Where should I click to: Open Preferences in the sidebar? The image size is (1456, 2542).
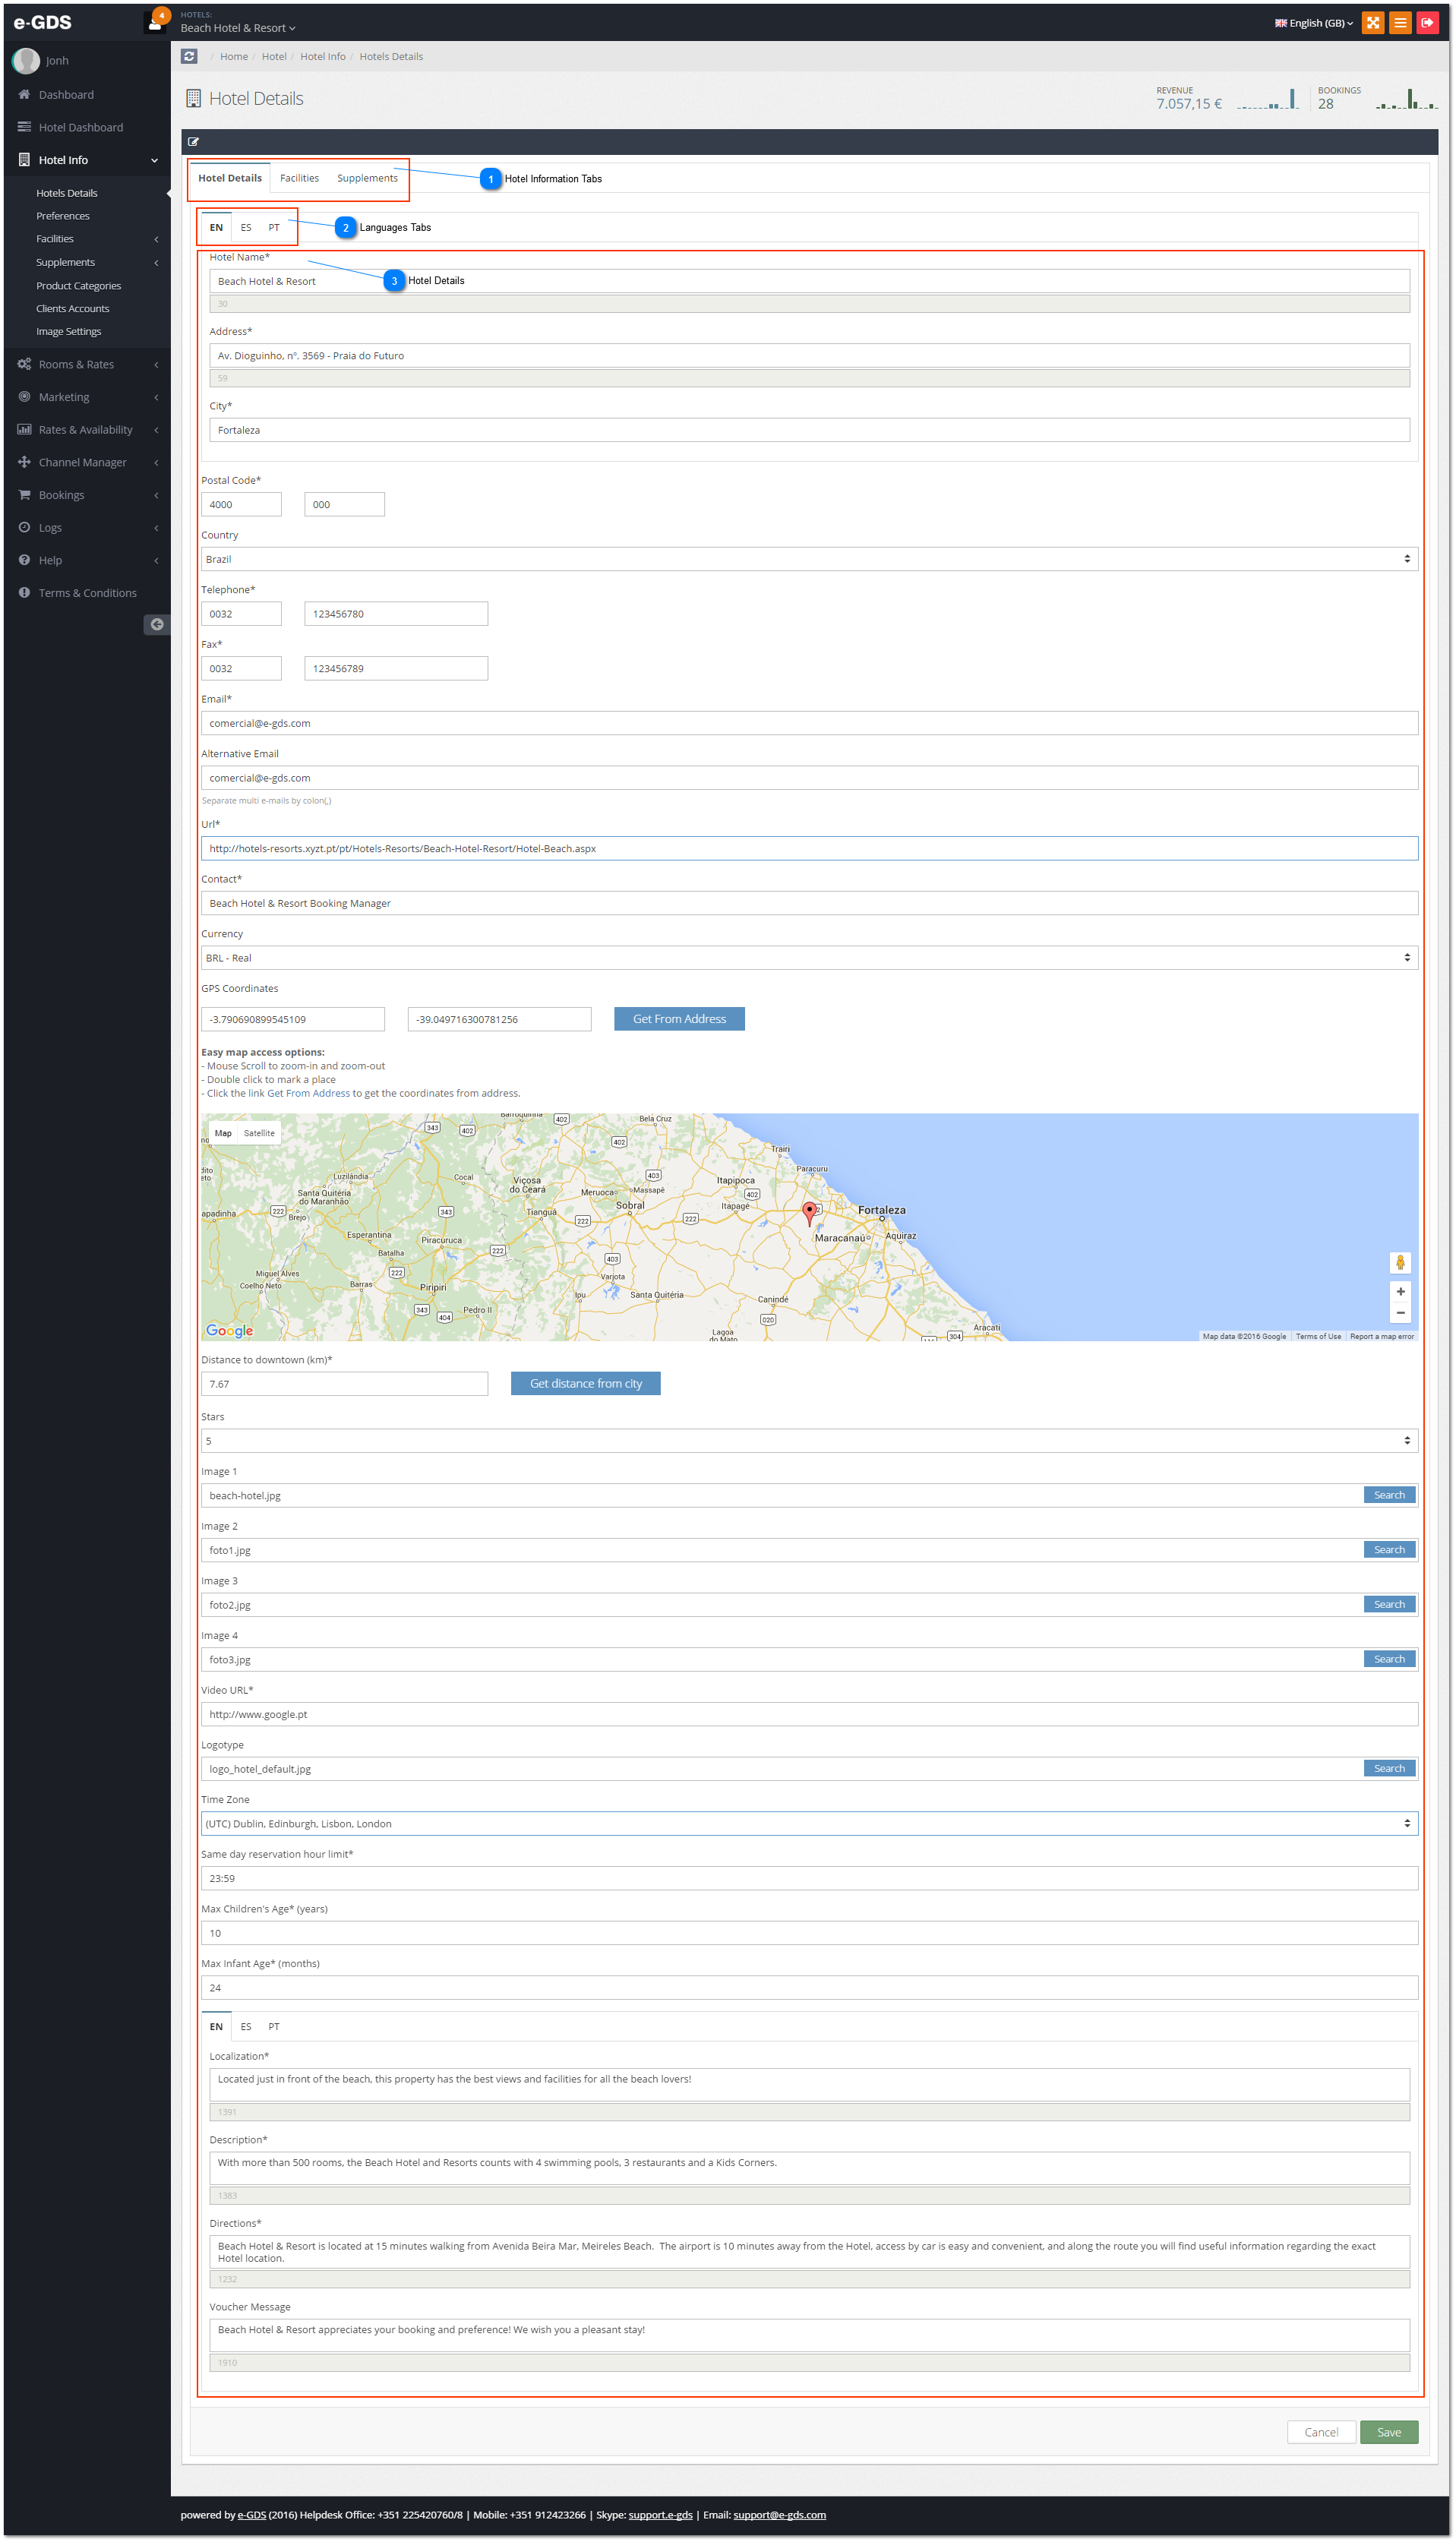pyautogui.click(x=63, y=216)
